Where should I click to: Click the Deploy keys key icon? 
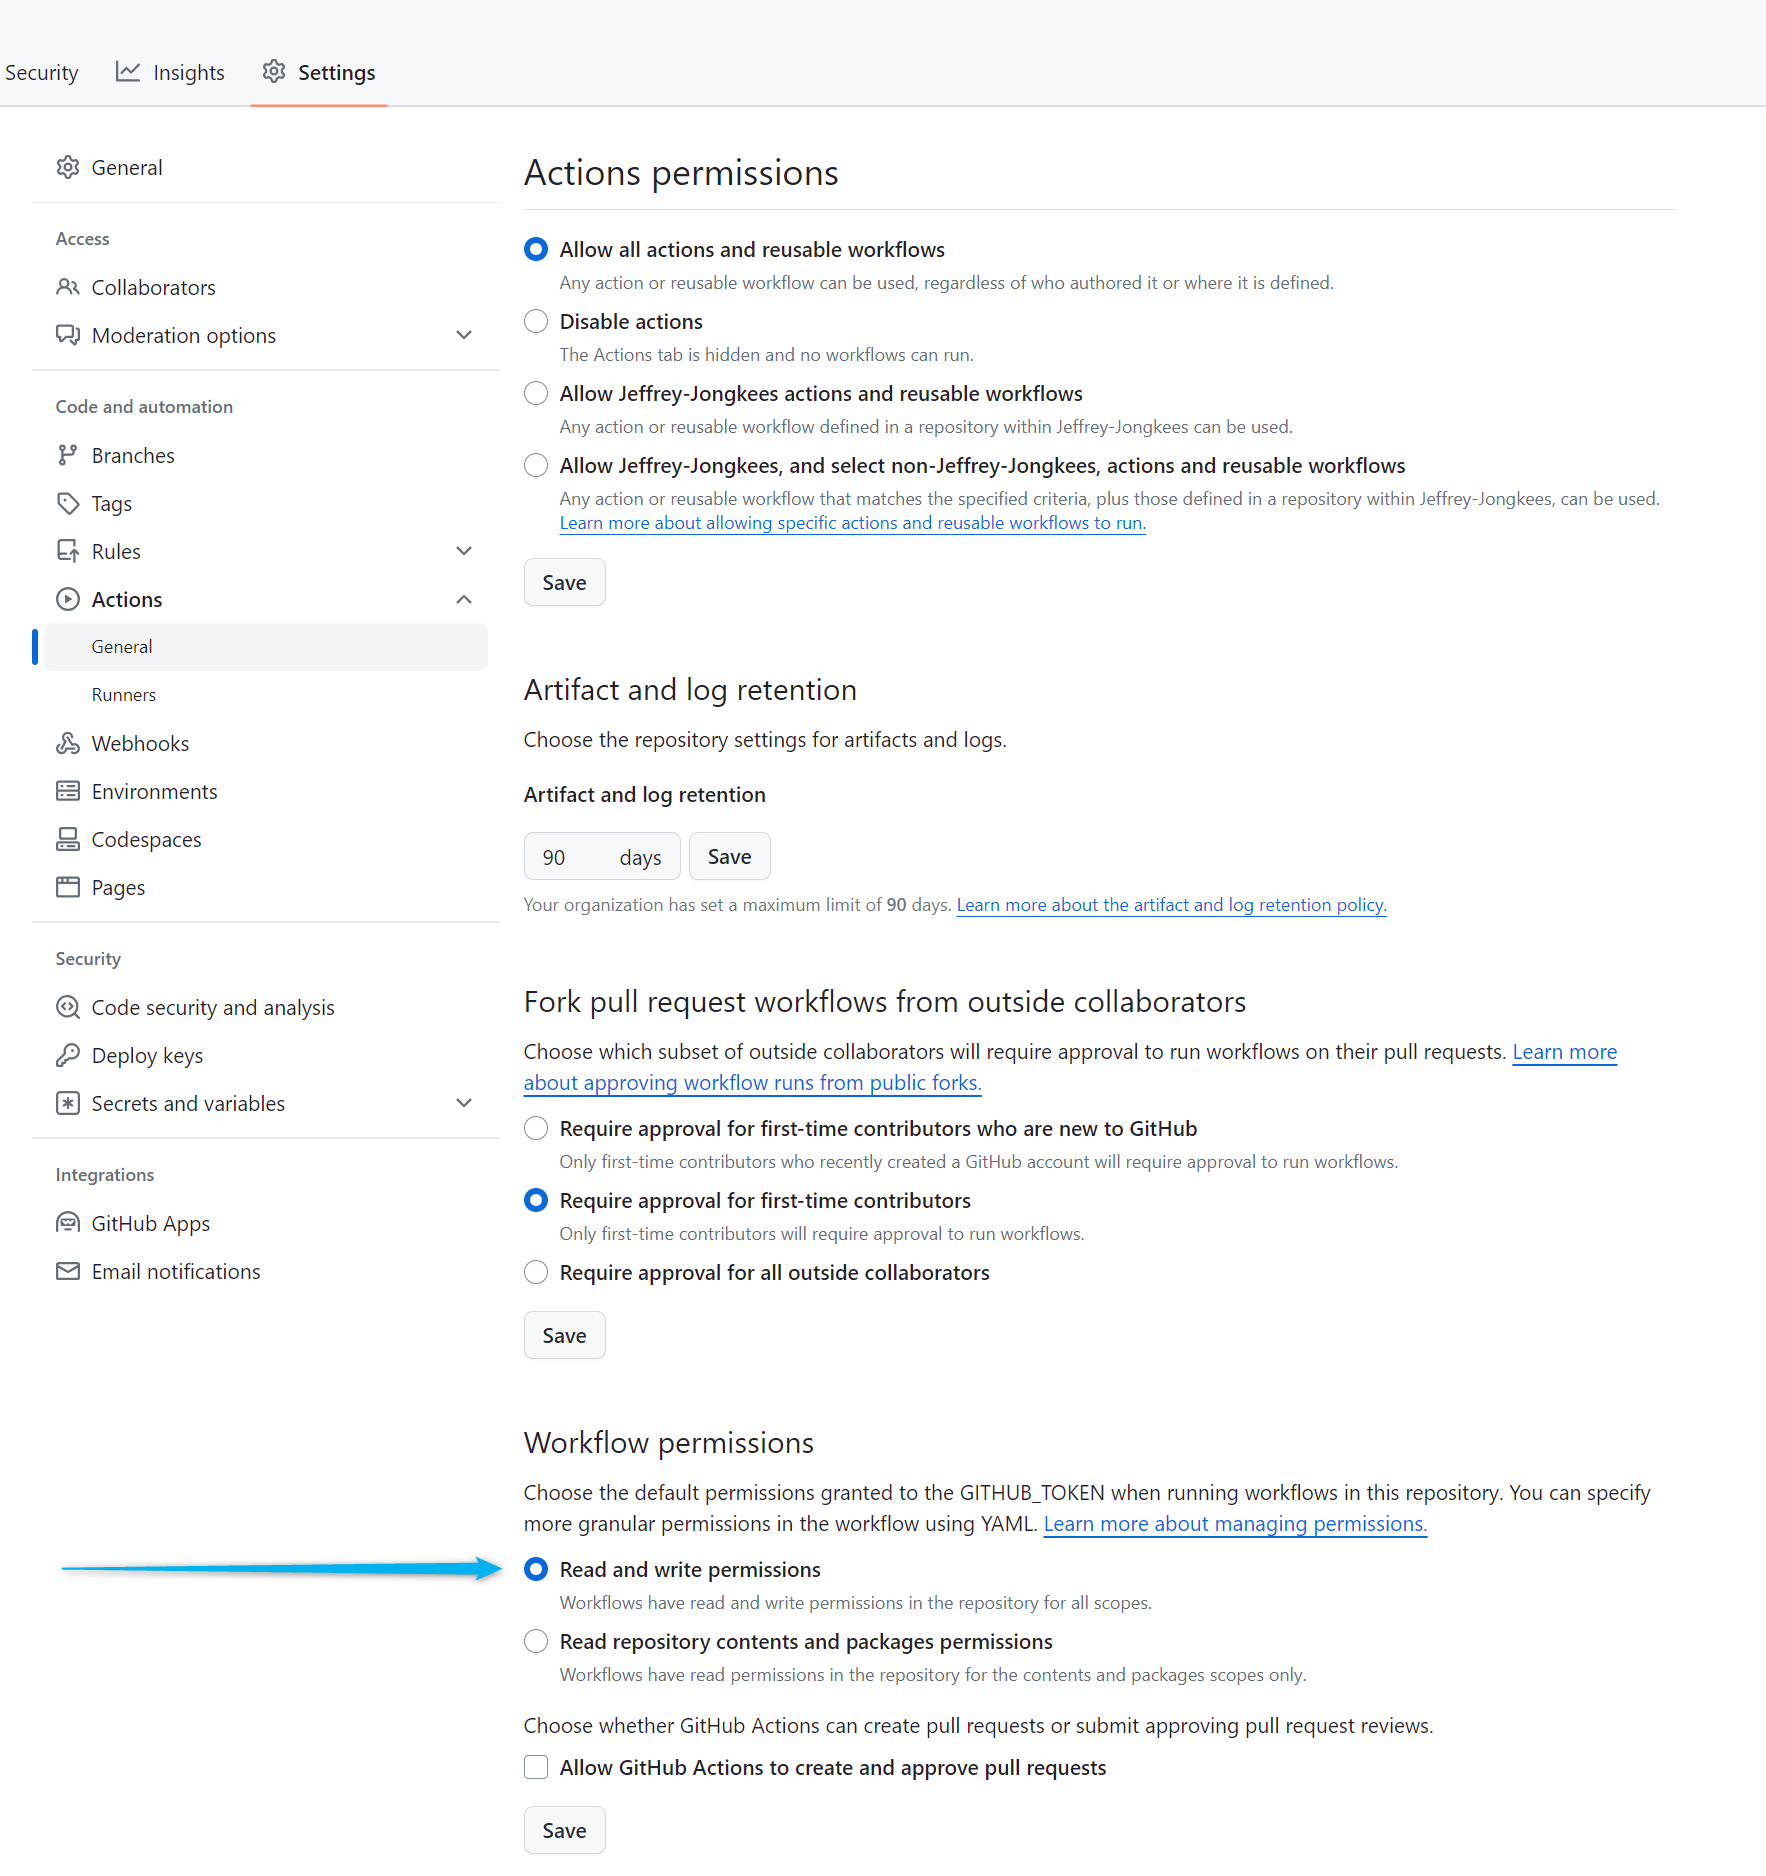(68, 1055)
